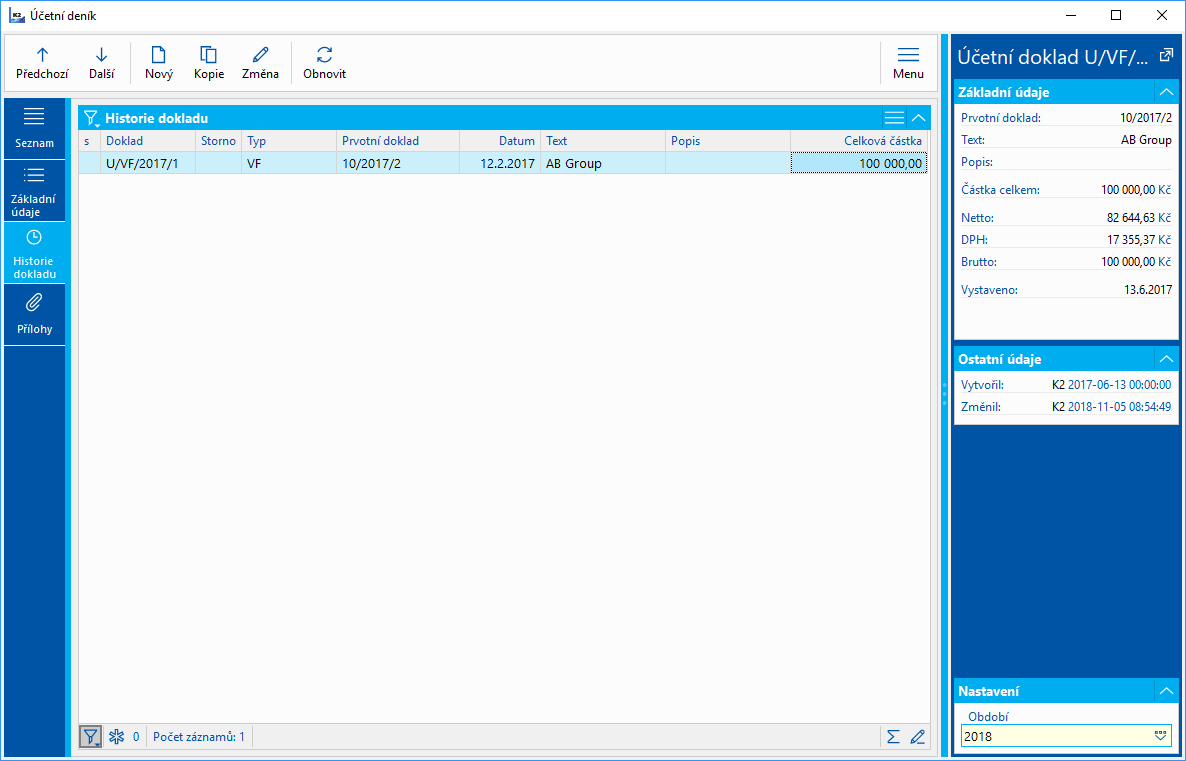Click the filter icon in Historie dokladu header
Screen dimensions: 1186x761
coord(91,118)
